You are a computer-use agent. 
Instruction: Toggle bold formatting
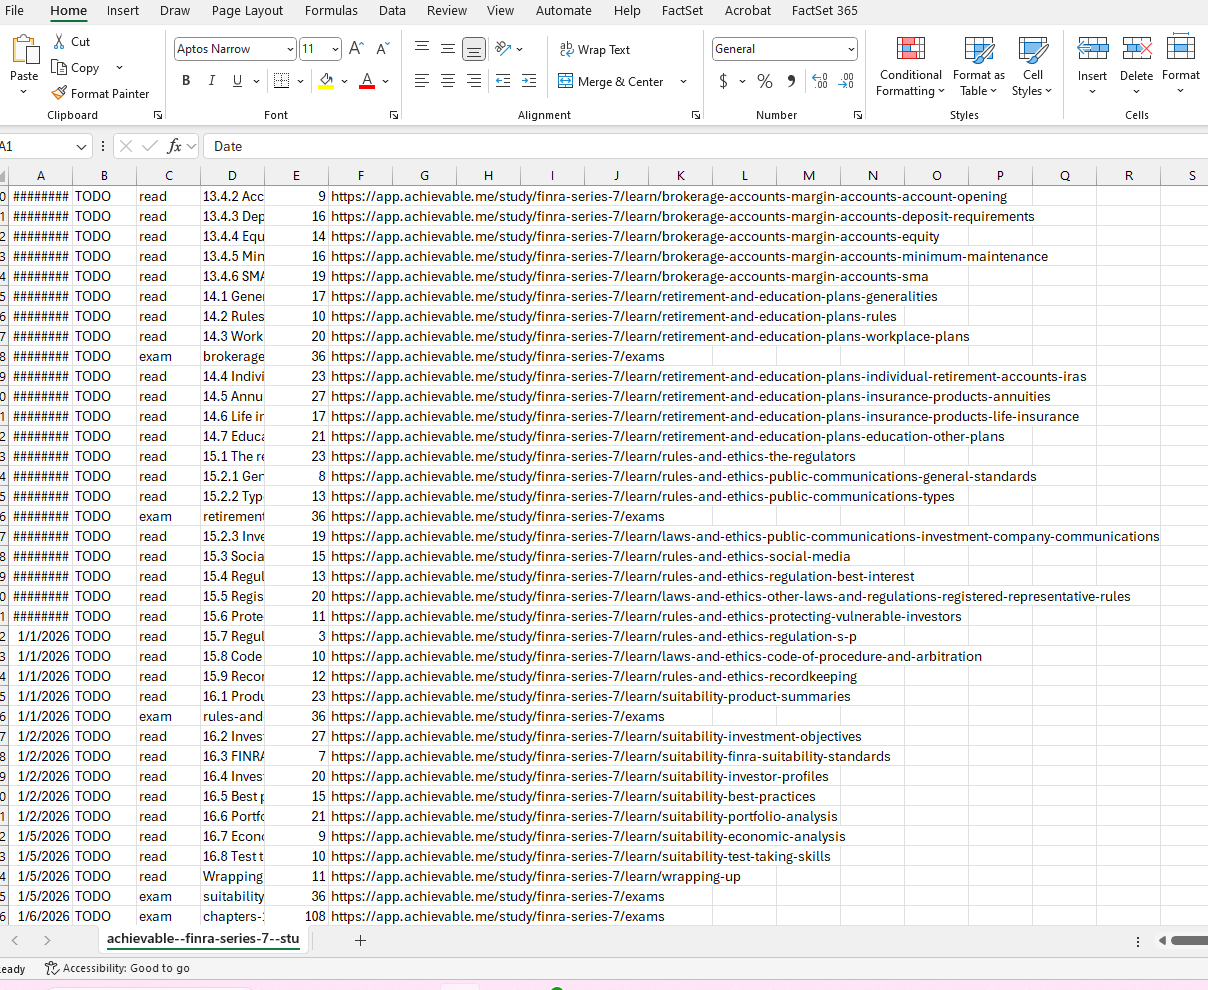[186, 81]
